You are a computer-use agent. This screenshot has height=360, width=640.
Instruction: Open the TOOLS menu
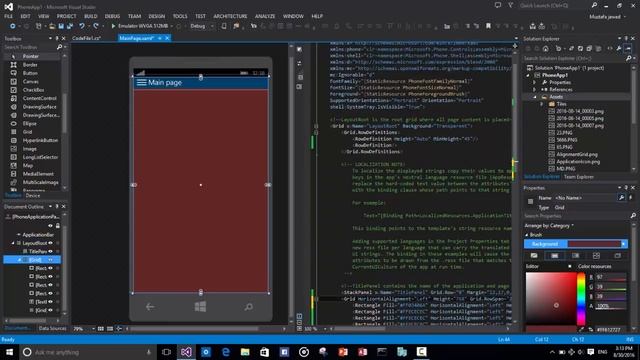pos(180,16)
